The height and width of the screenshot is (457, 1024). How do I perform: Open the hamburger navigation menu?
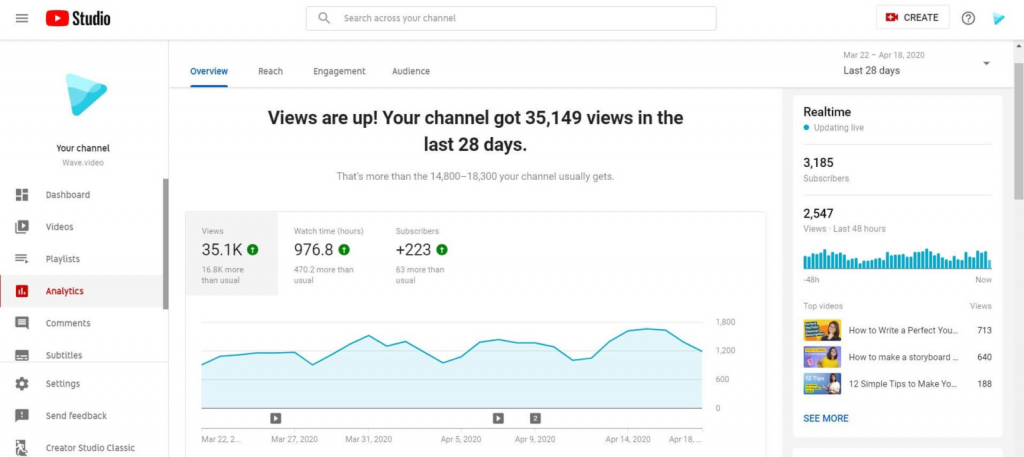click(22, 18)
